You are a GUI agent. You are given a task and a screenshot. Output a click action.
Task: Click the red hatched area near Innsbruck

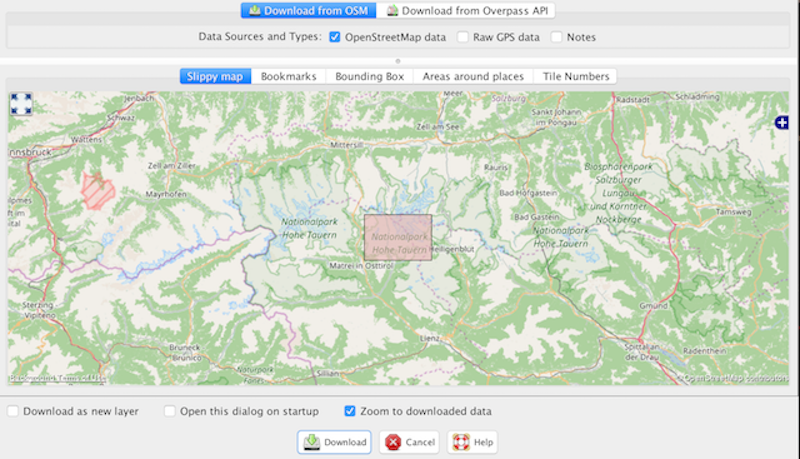pyautogui.click(x=98, y=191)
